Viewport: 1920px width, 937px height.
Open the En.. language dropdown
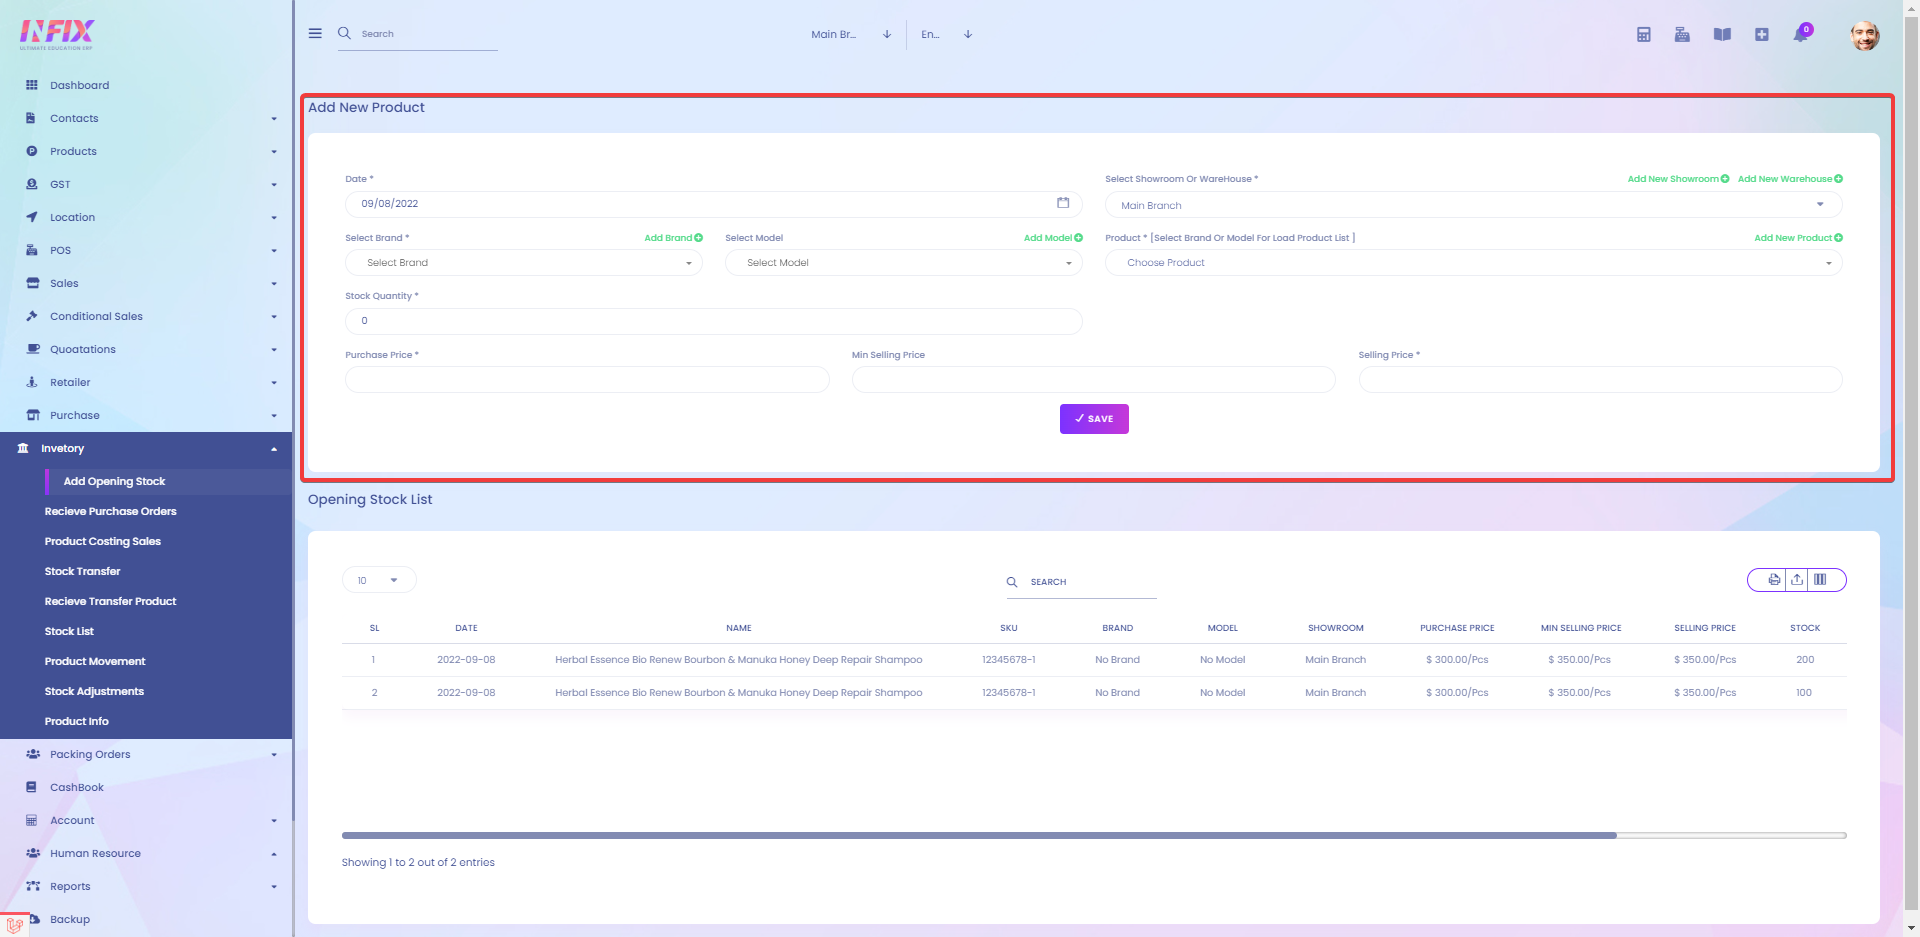[x=946, y=34]
